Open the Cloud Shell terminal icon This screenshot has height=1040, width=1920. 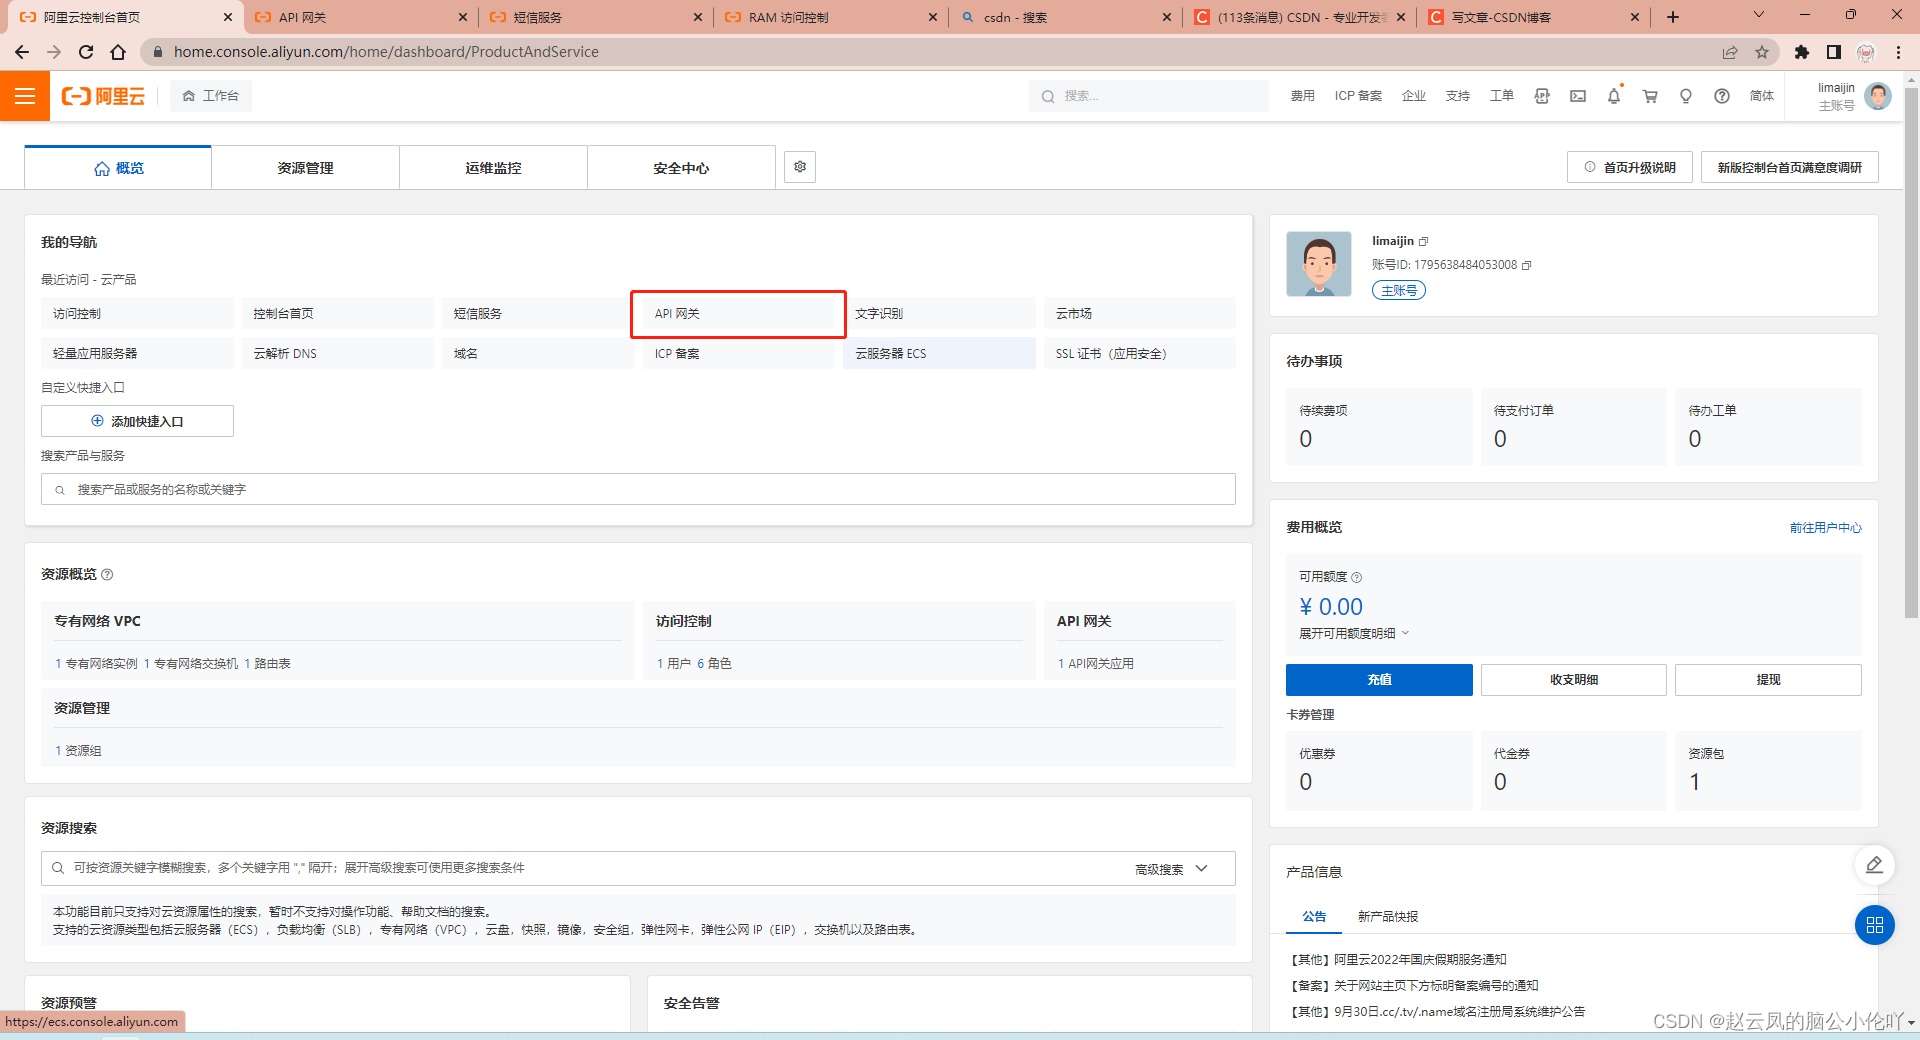1578,96
